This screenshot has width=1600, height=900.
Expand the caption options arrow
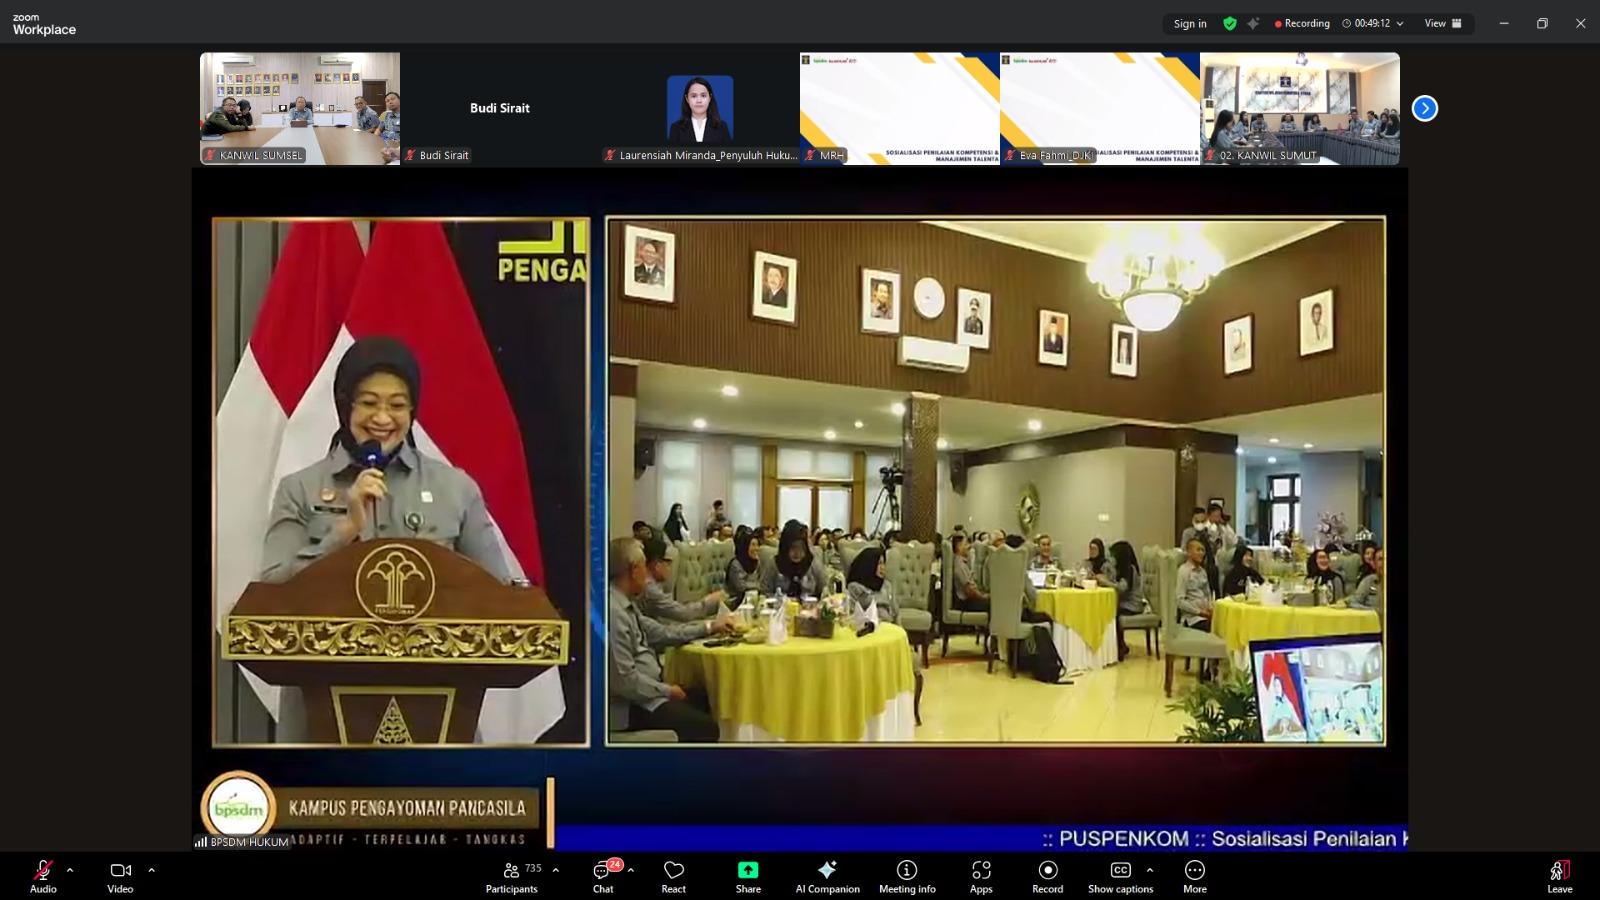point(1150,870)
